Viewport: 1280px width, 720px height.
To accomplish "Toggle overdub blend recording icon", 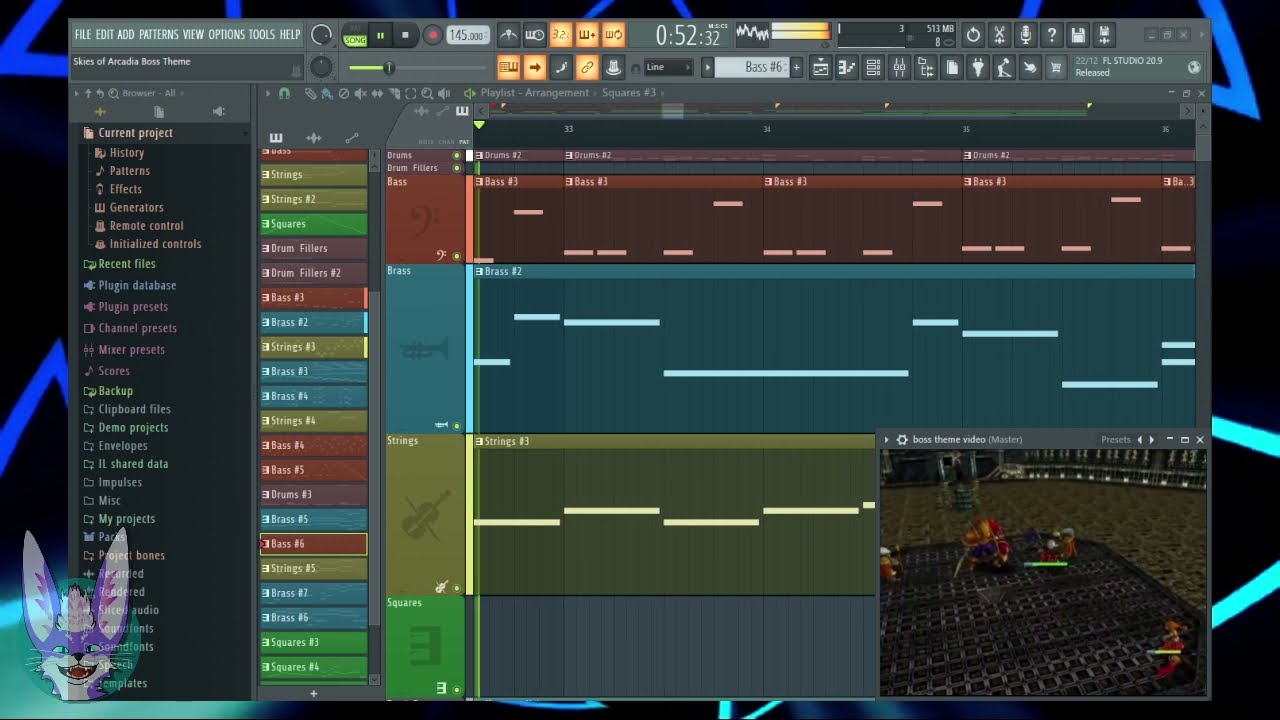I will tap(587, 35).
